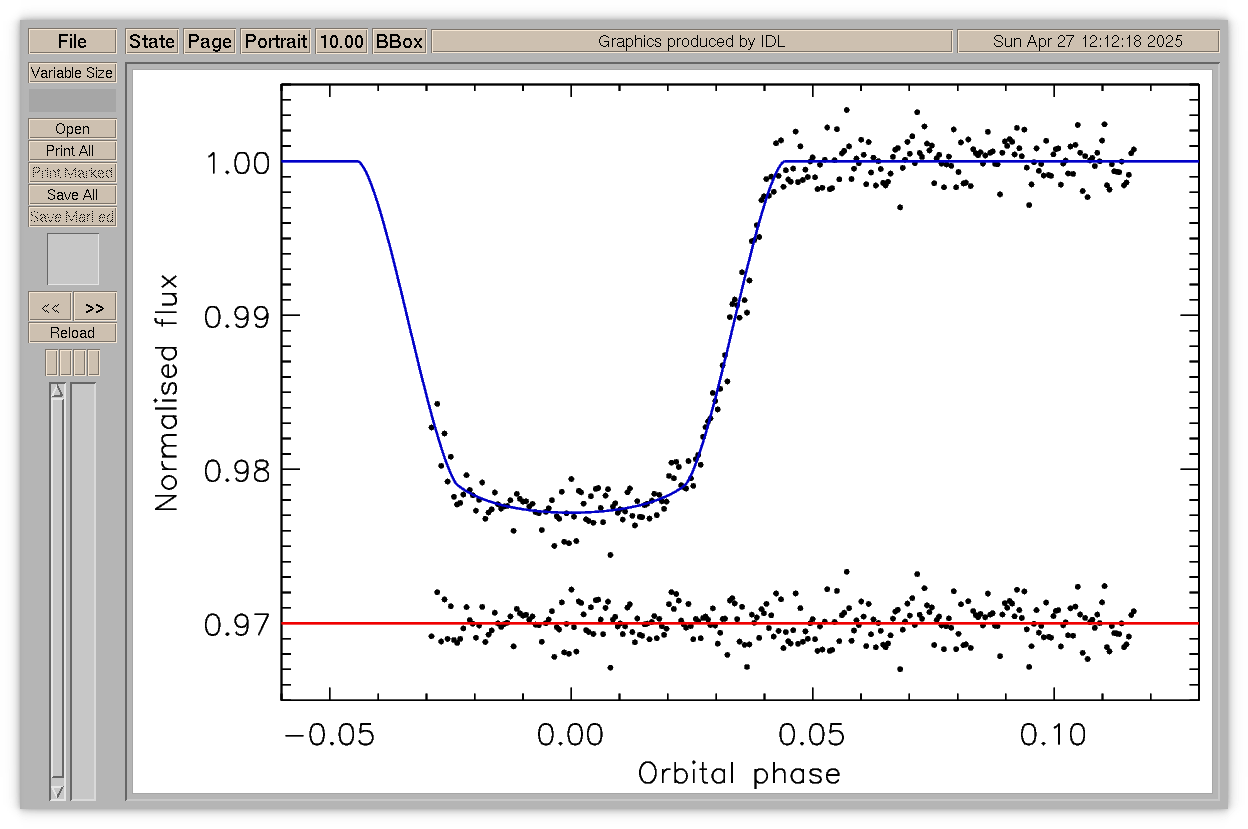Click the first small page-mark button under Reload
Image resolution: width=1248 pixels, height=829 pixels.
[52, 362]
